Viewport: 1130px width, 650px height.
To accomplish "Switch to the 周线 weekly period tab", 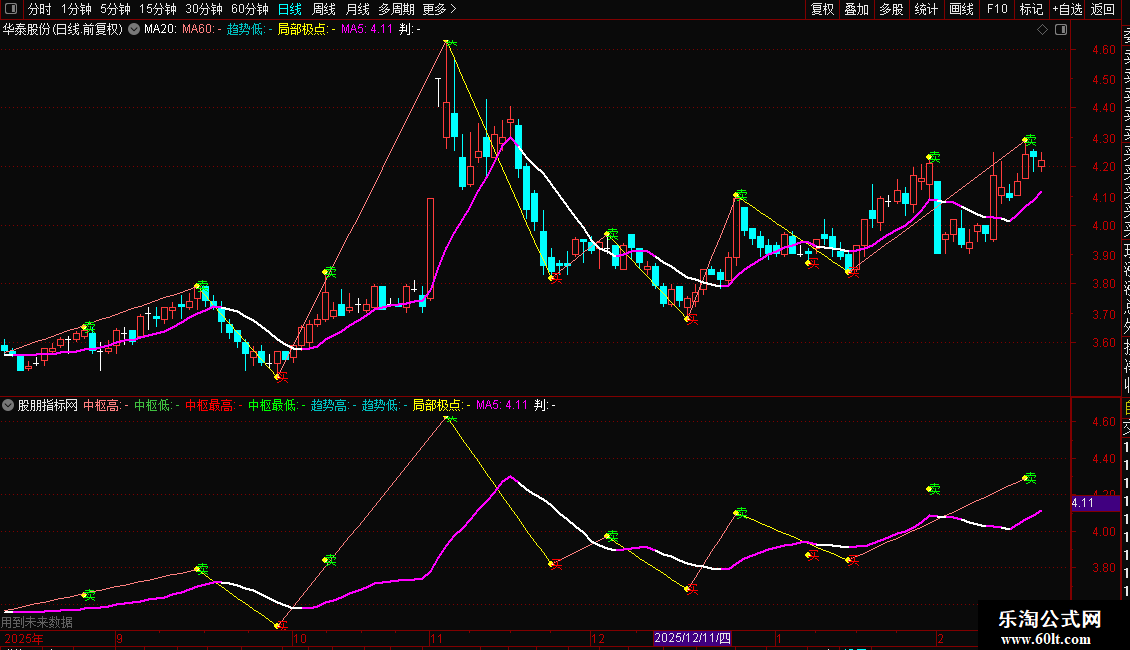I will pos(324,9).
